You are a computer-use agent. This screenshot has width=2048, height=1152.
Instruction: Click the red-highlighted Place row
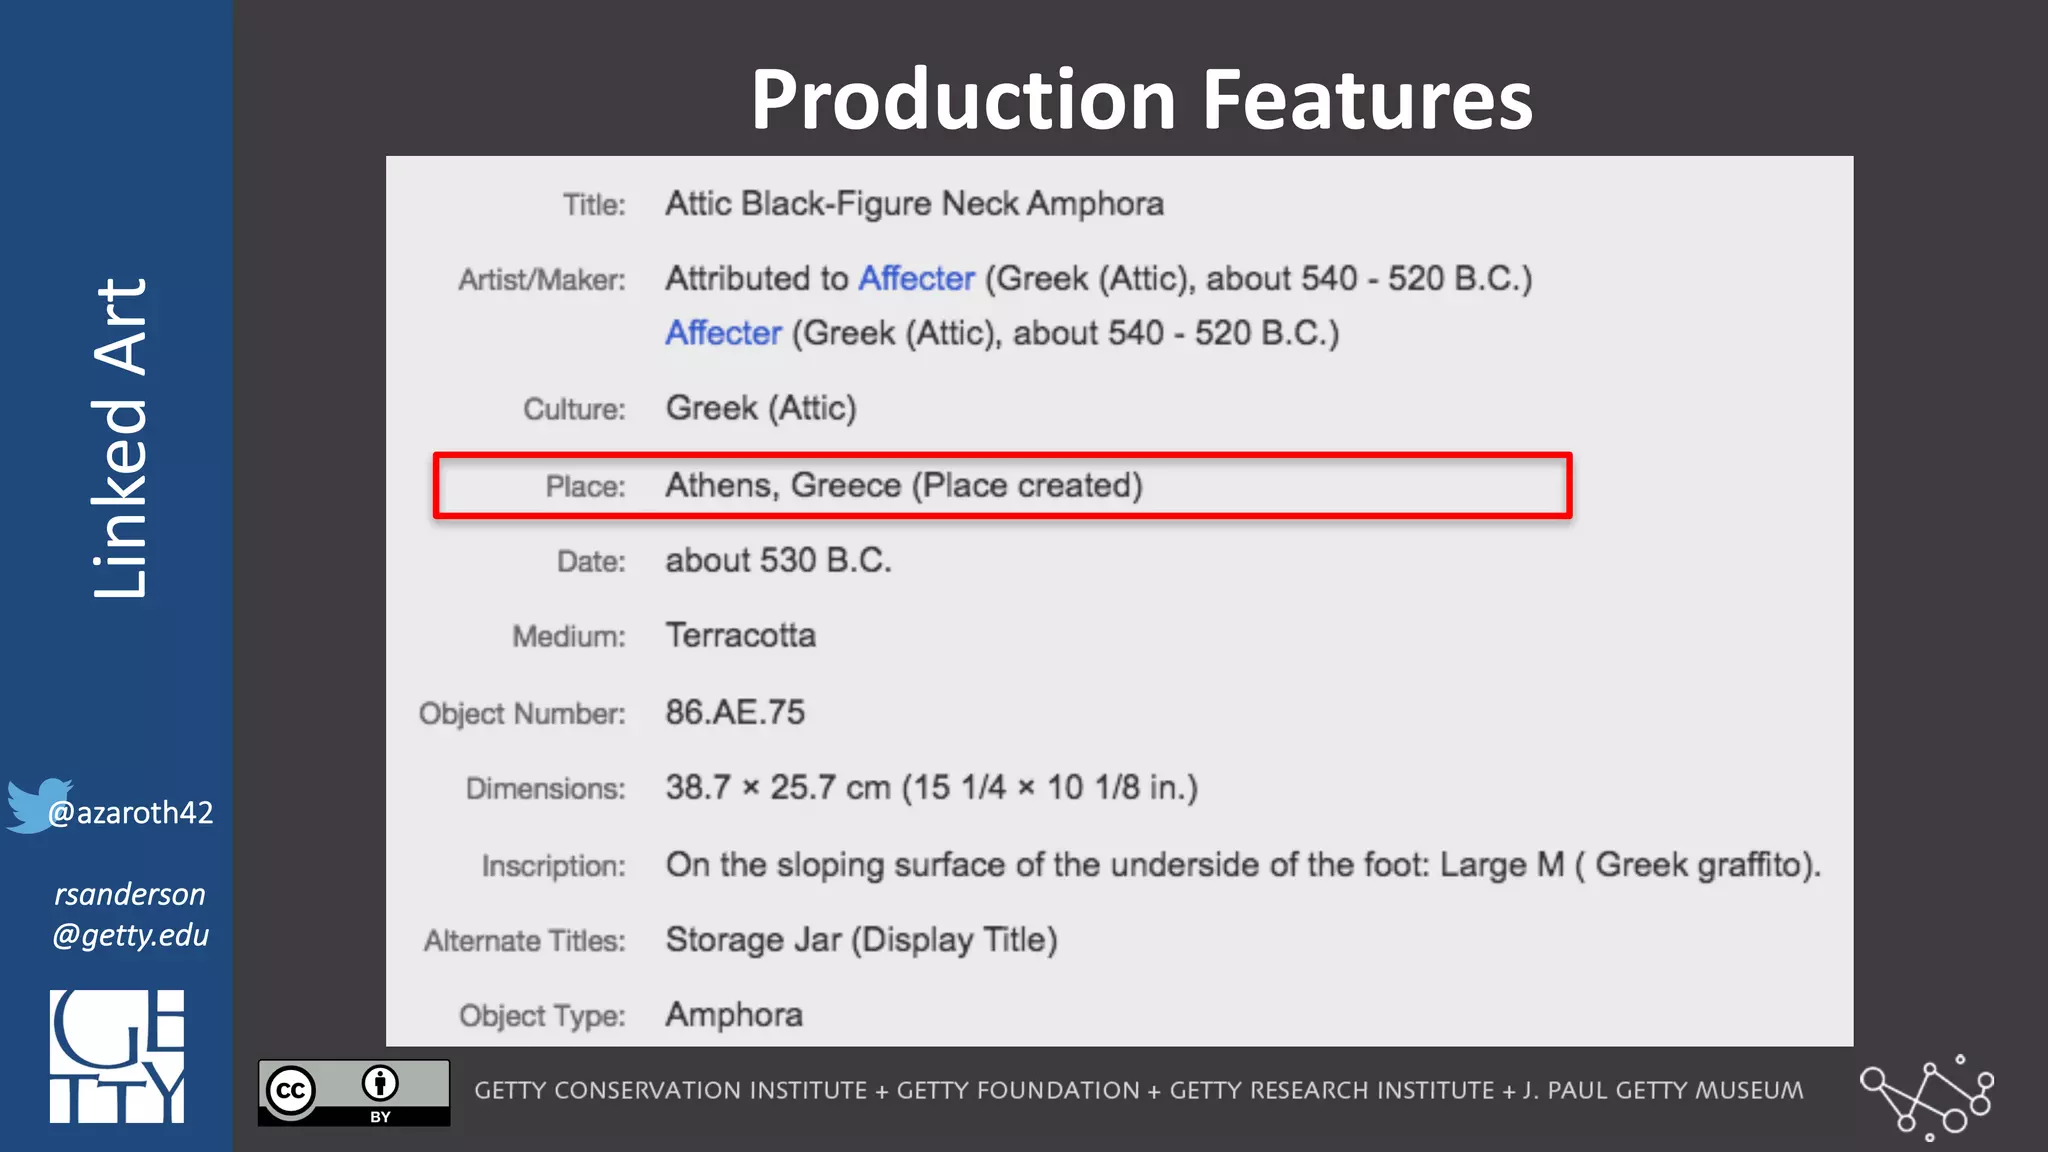[1002, 486]
